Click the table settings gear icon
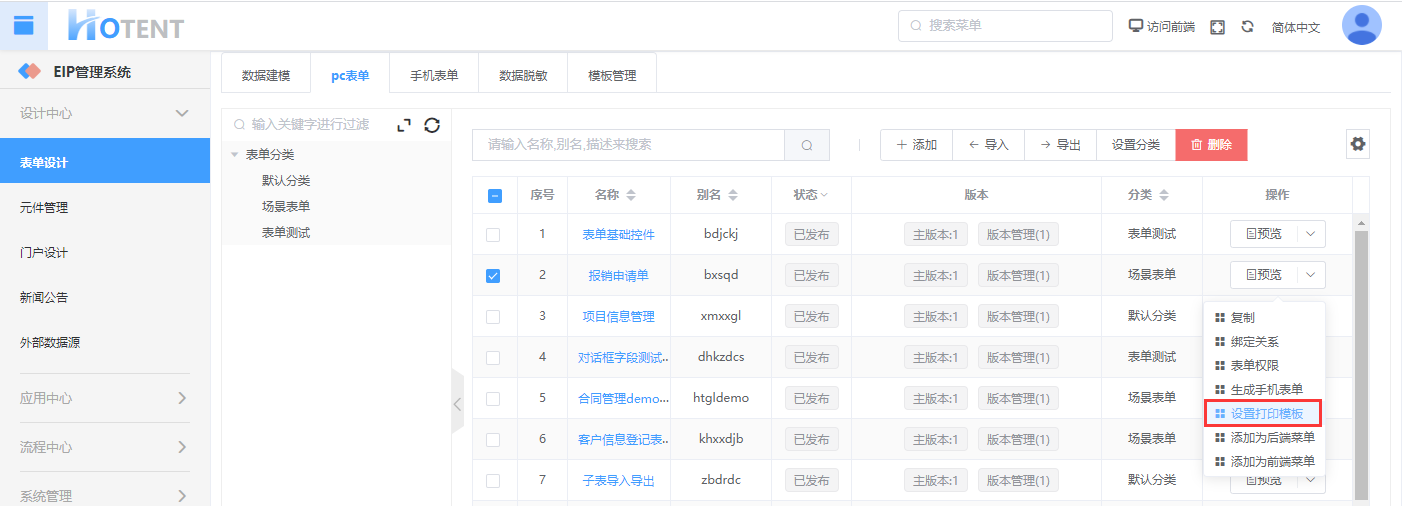Viewport: 1402px width, 506px height. click(x=1357, y=144)
